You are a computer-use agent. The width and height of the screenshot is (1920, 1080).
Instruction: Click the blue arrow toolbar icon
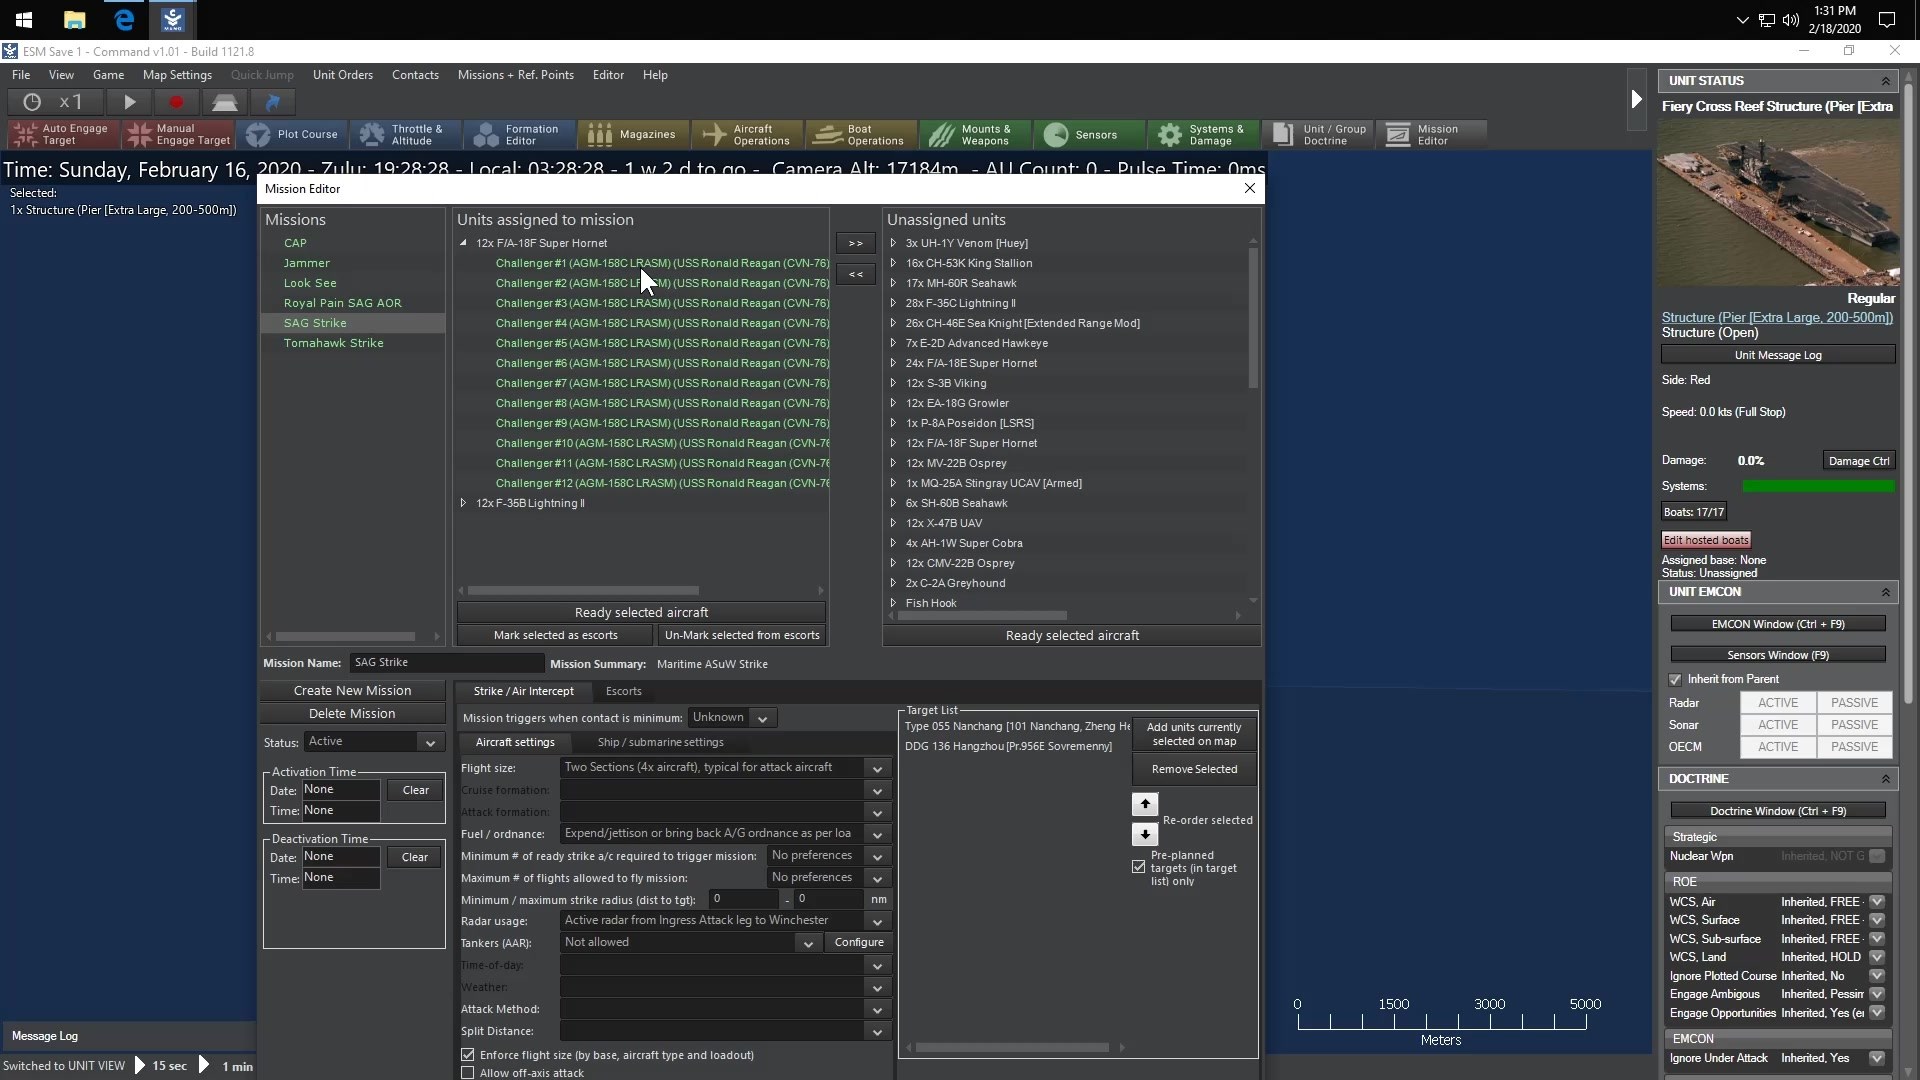click(272, 102)
